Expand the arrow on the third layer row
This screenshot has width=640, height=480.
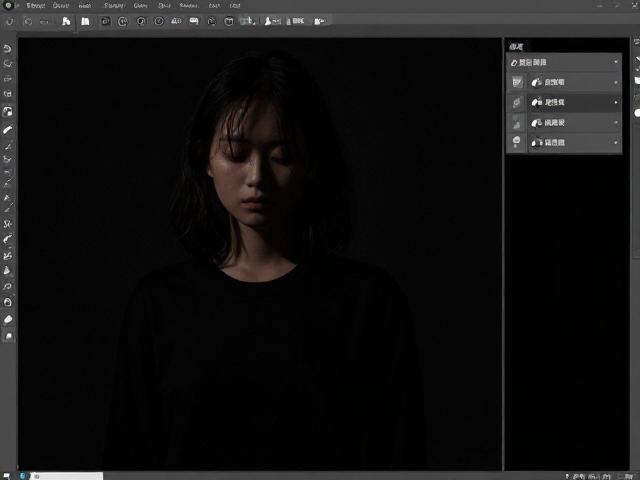pos(616,122)
